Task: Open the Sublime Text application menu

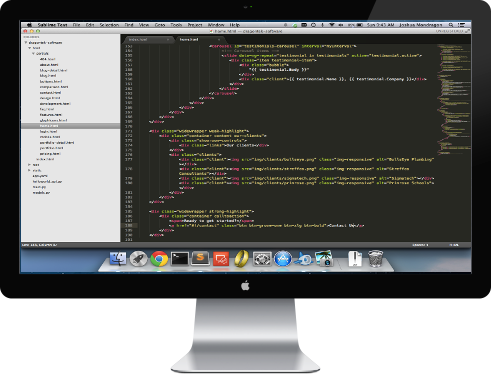Action: point(52,25)
